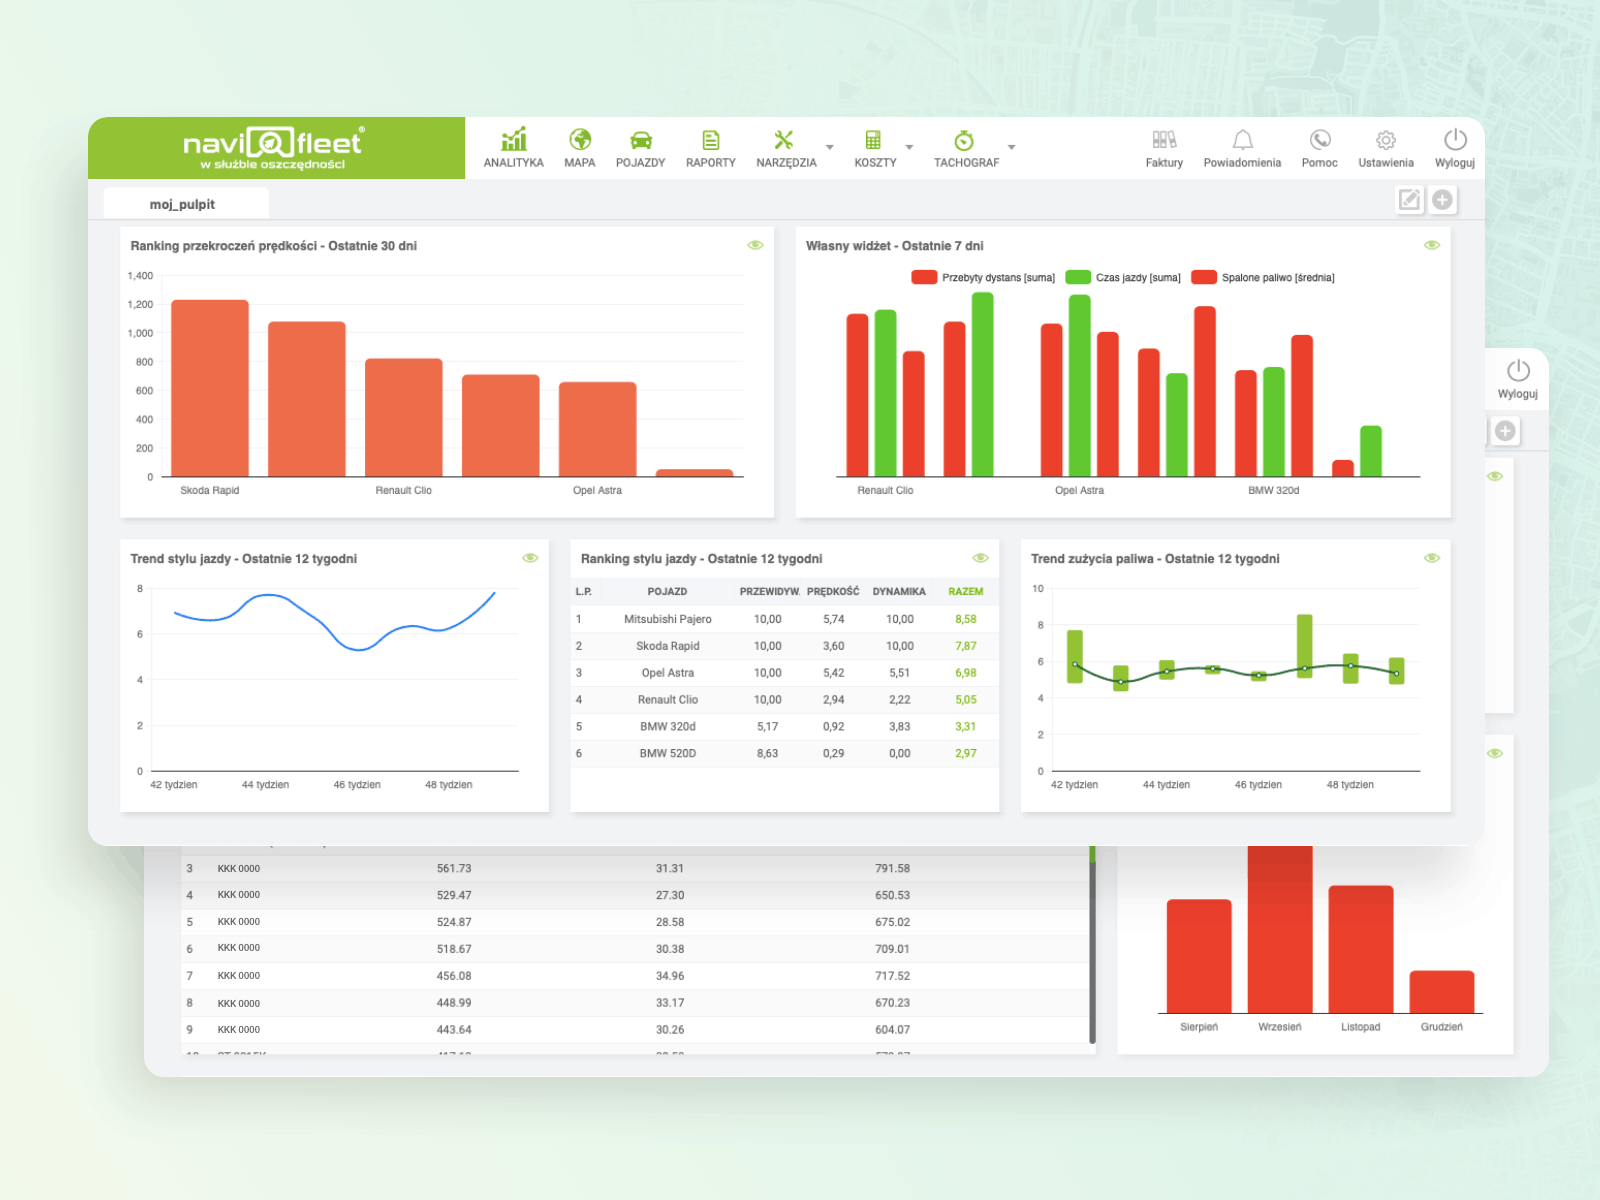Click the Opel Astra total 6,98

[x=966, y=673]
